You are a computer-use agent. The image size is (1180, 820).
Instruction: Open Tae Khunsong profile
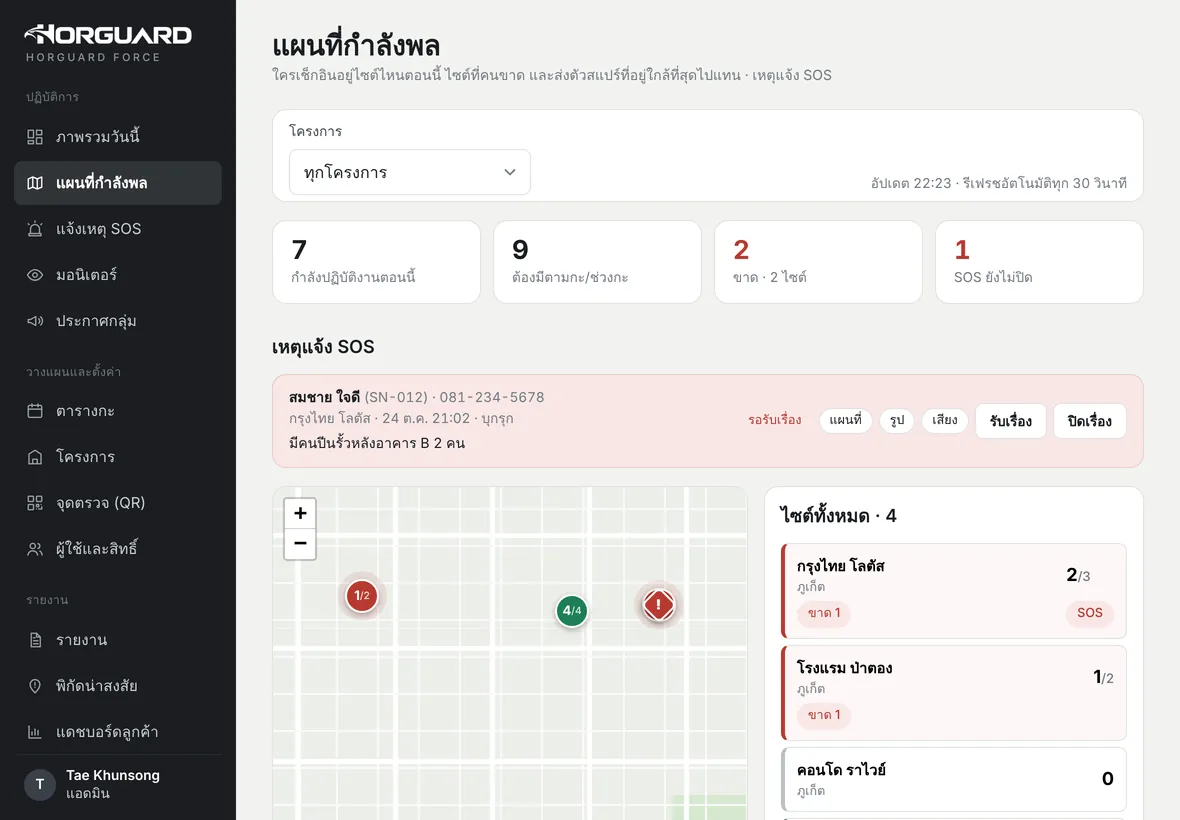(x=118, y=784)
